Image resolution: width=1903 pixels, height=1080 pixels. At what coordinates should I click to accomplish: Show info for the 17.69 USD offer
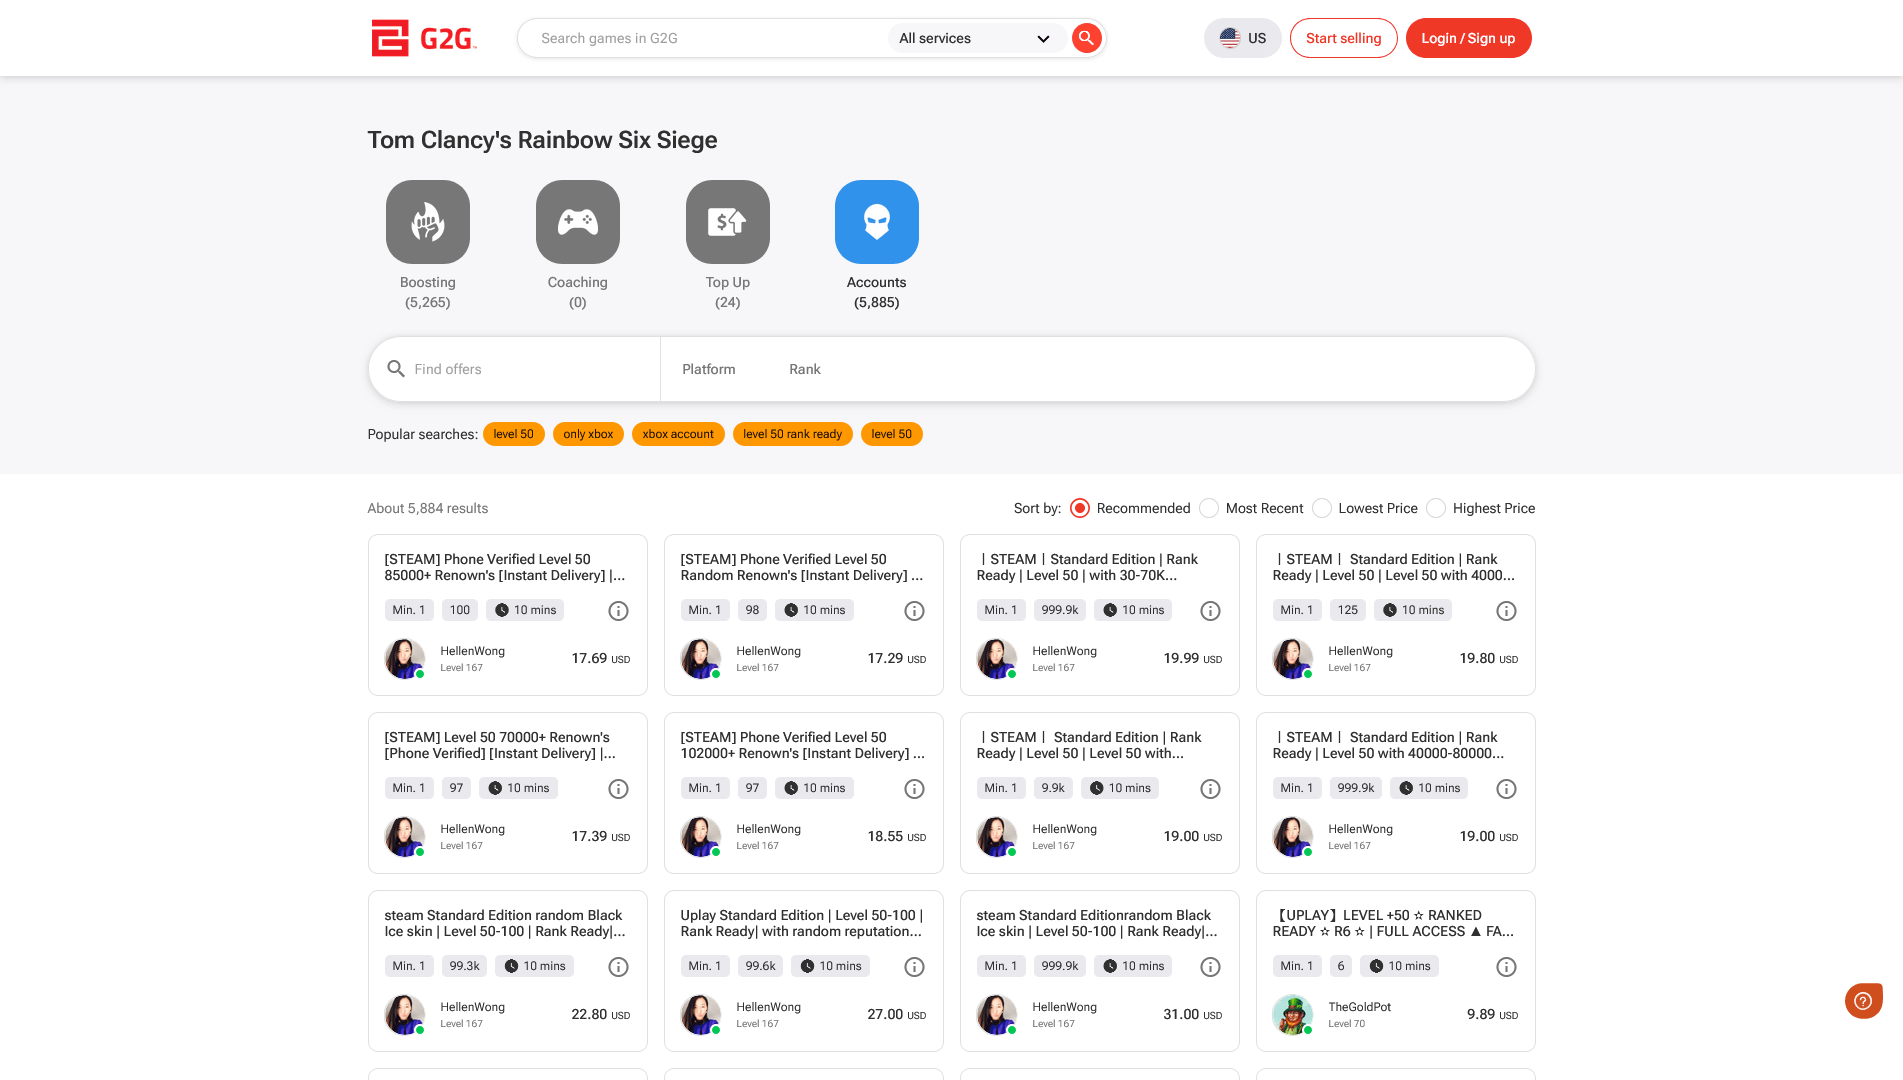click(x=619, y=611)
